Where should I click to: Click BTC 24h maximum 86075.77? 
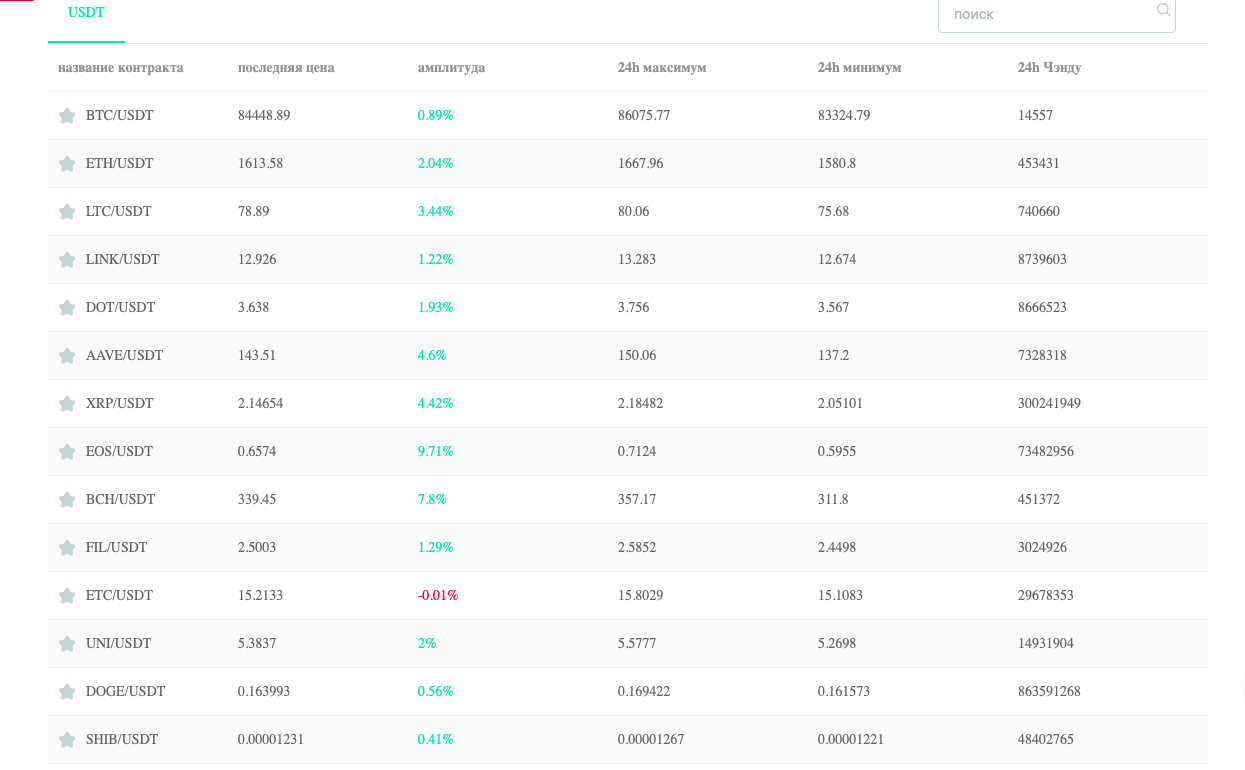pos(644,116)
